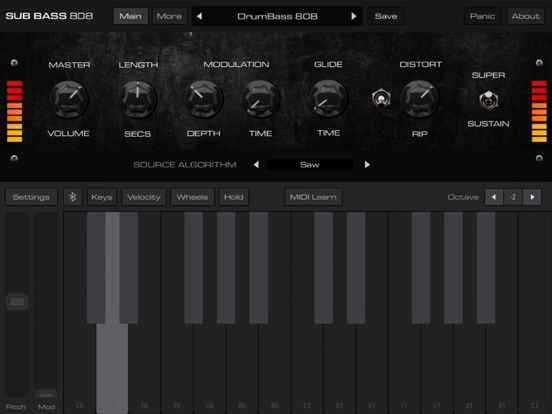Toggle the Velocity option

(144, 197)
